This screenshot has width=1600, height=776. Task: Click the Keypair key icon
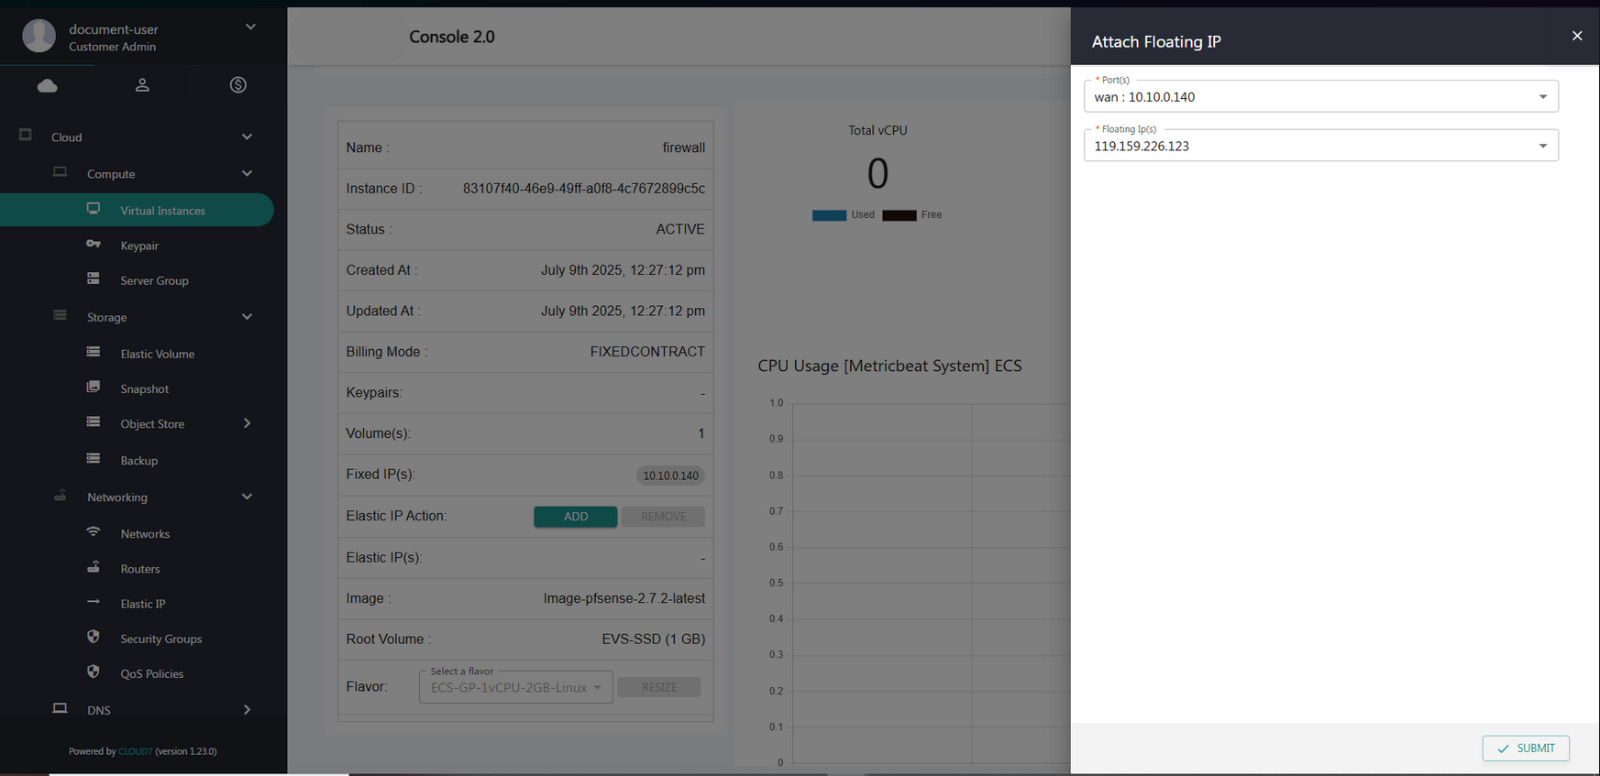[93, 245]
